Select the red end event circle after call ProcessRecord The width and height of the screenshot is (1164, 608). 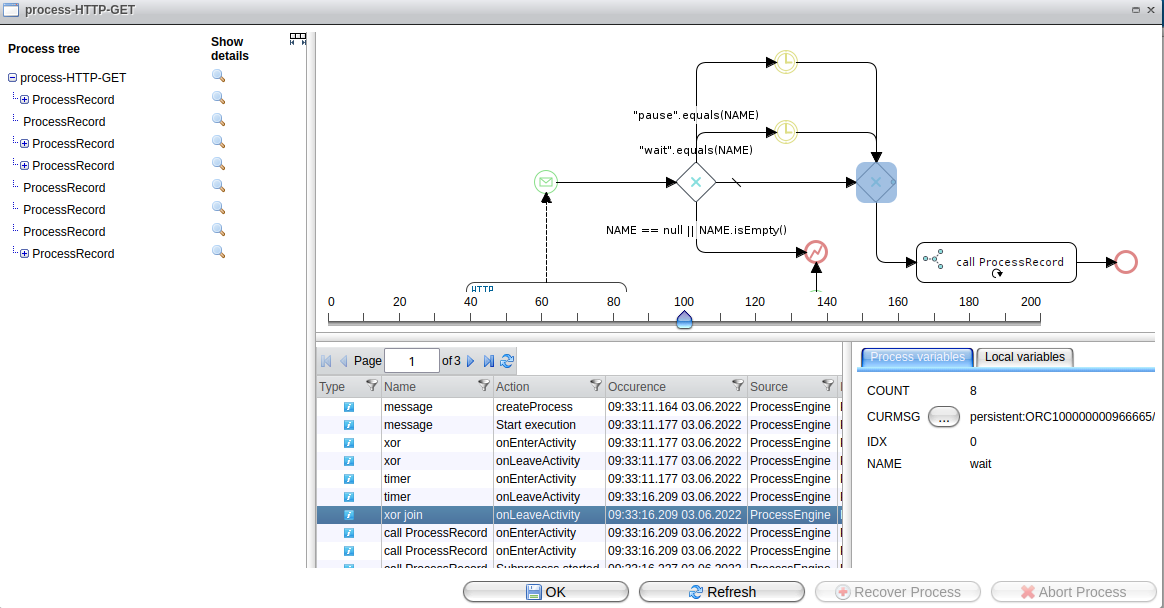click(x=1126, y=262)
